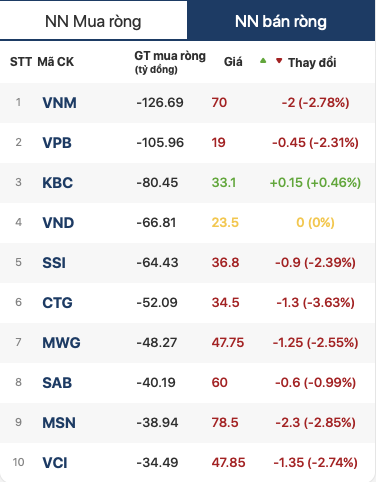
Task: Open the VNM stock ticker
Action: coord(59,103)
